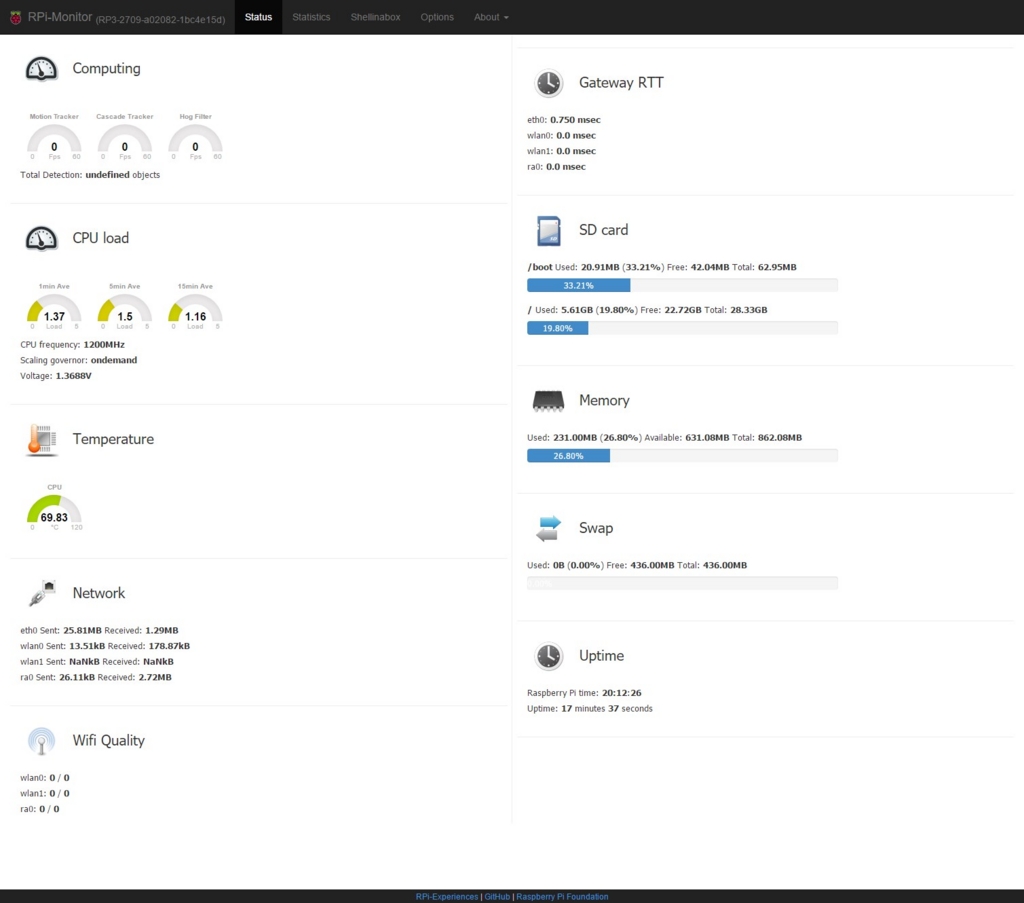The width and height of the screenshot is (1024, 903).
Task: Follow the RPi-Experiences footer link
Action: point(447,896)
